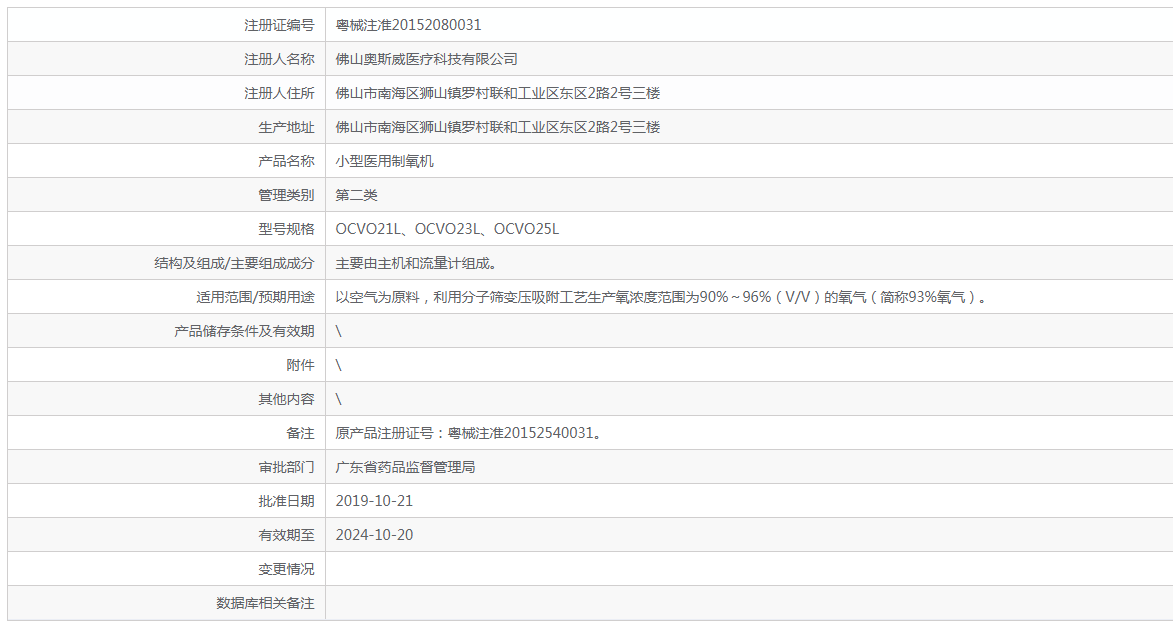Click the label 适用范围/预期用途
The image size is (1173, 623).
tap(255, 297)
